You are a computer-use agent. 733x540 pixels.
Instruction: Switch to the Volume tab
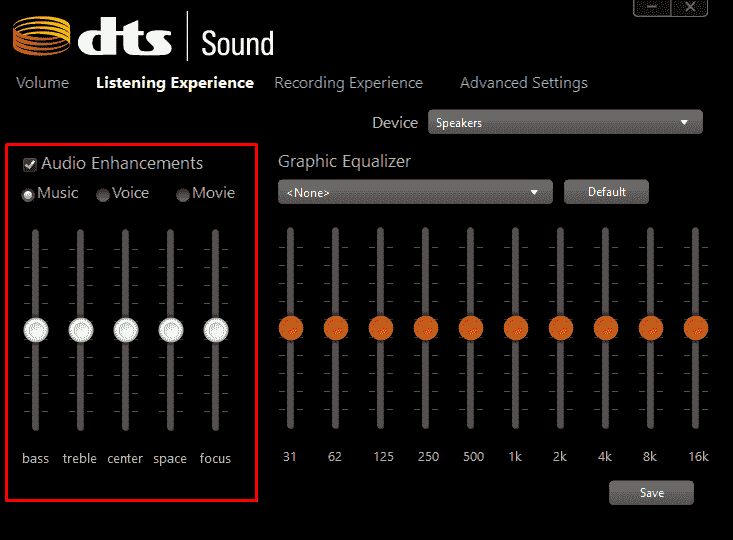click(x=42, y=83)
